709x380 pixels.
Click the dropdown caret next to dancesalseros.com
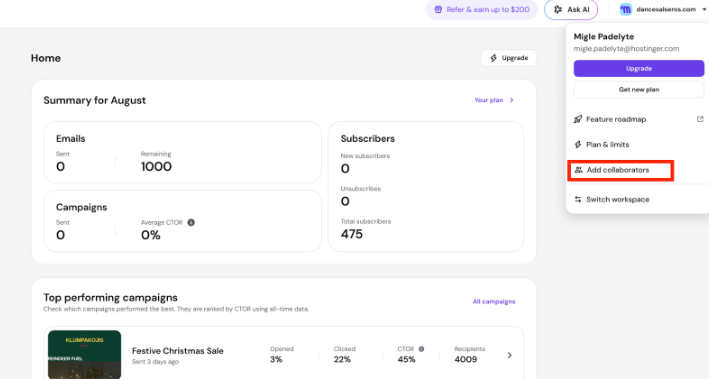pos(704,10)
